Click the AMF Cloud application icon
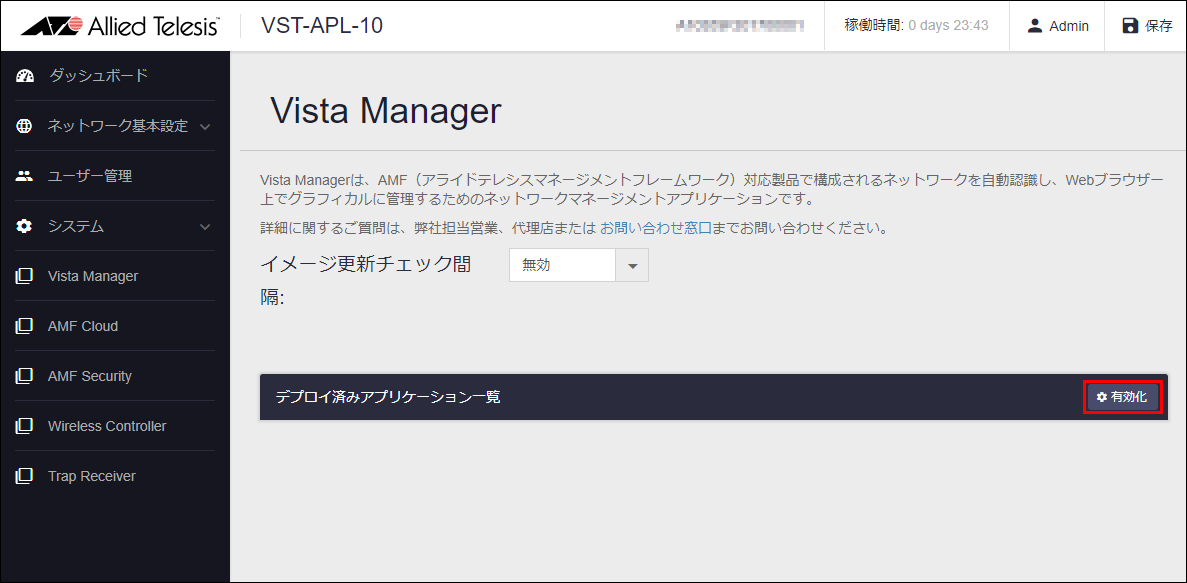Image resolution: width=1187 pixels, height=583 pixels. 24,326
